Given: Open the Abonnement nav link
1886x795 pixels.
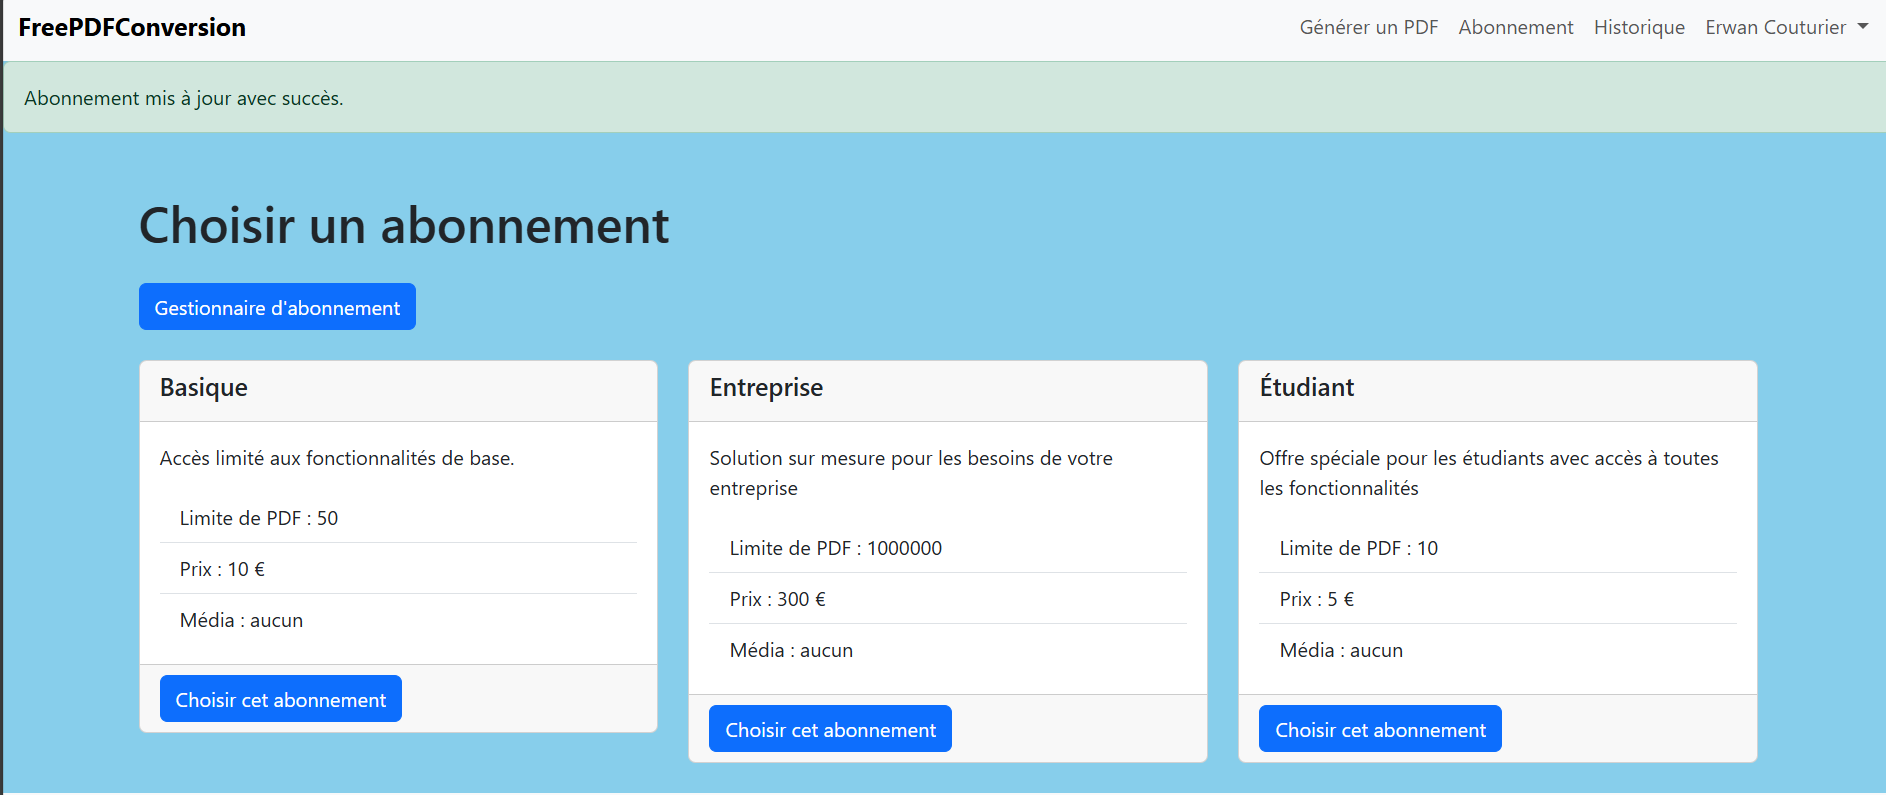Looking at the screenshot, I should point(1516,28).
